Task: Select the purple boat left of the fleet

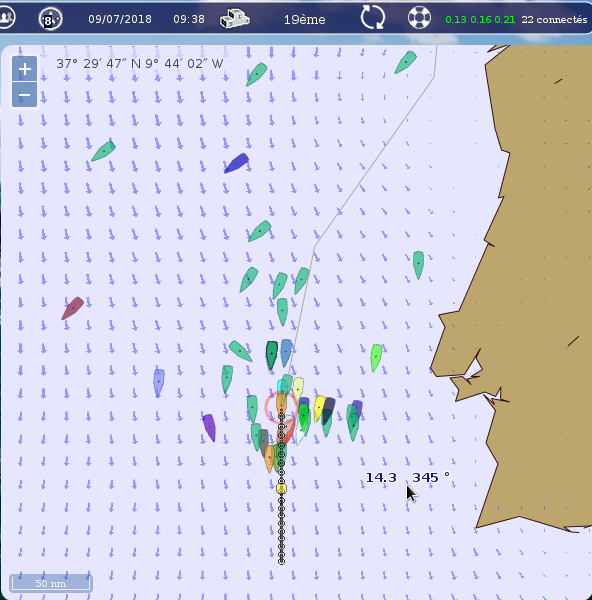Action: [209, 427]
